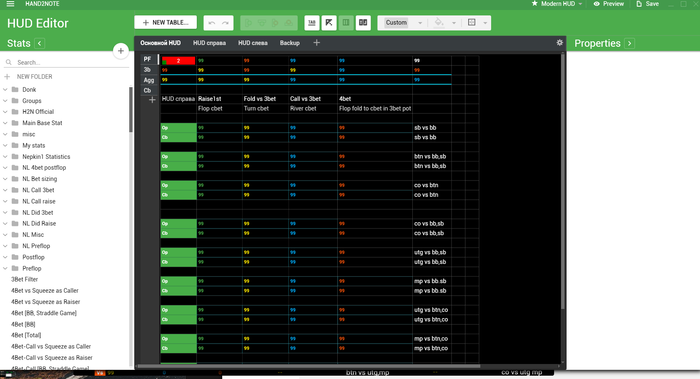Open HUD settings gear icon
Image resolution: width=700 pixels, height=379 pixels.
click(559, 43)
